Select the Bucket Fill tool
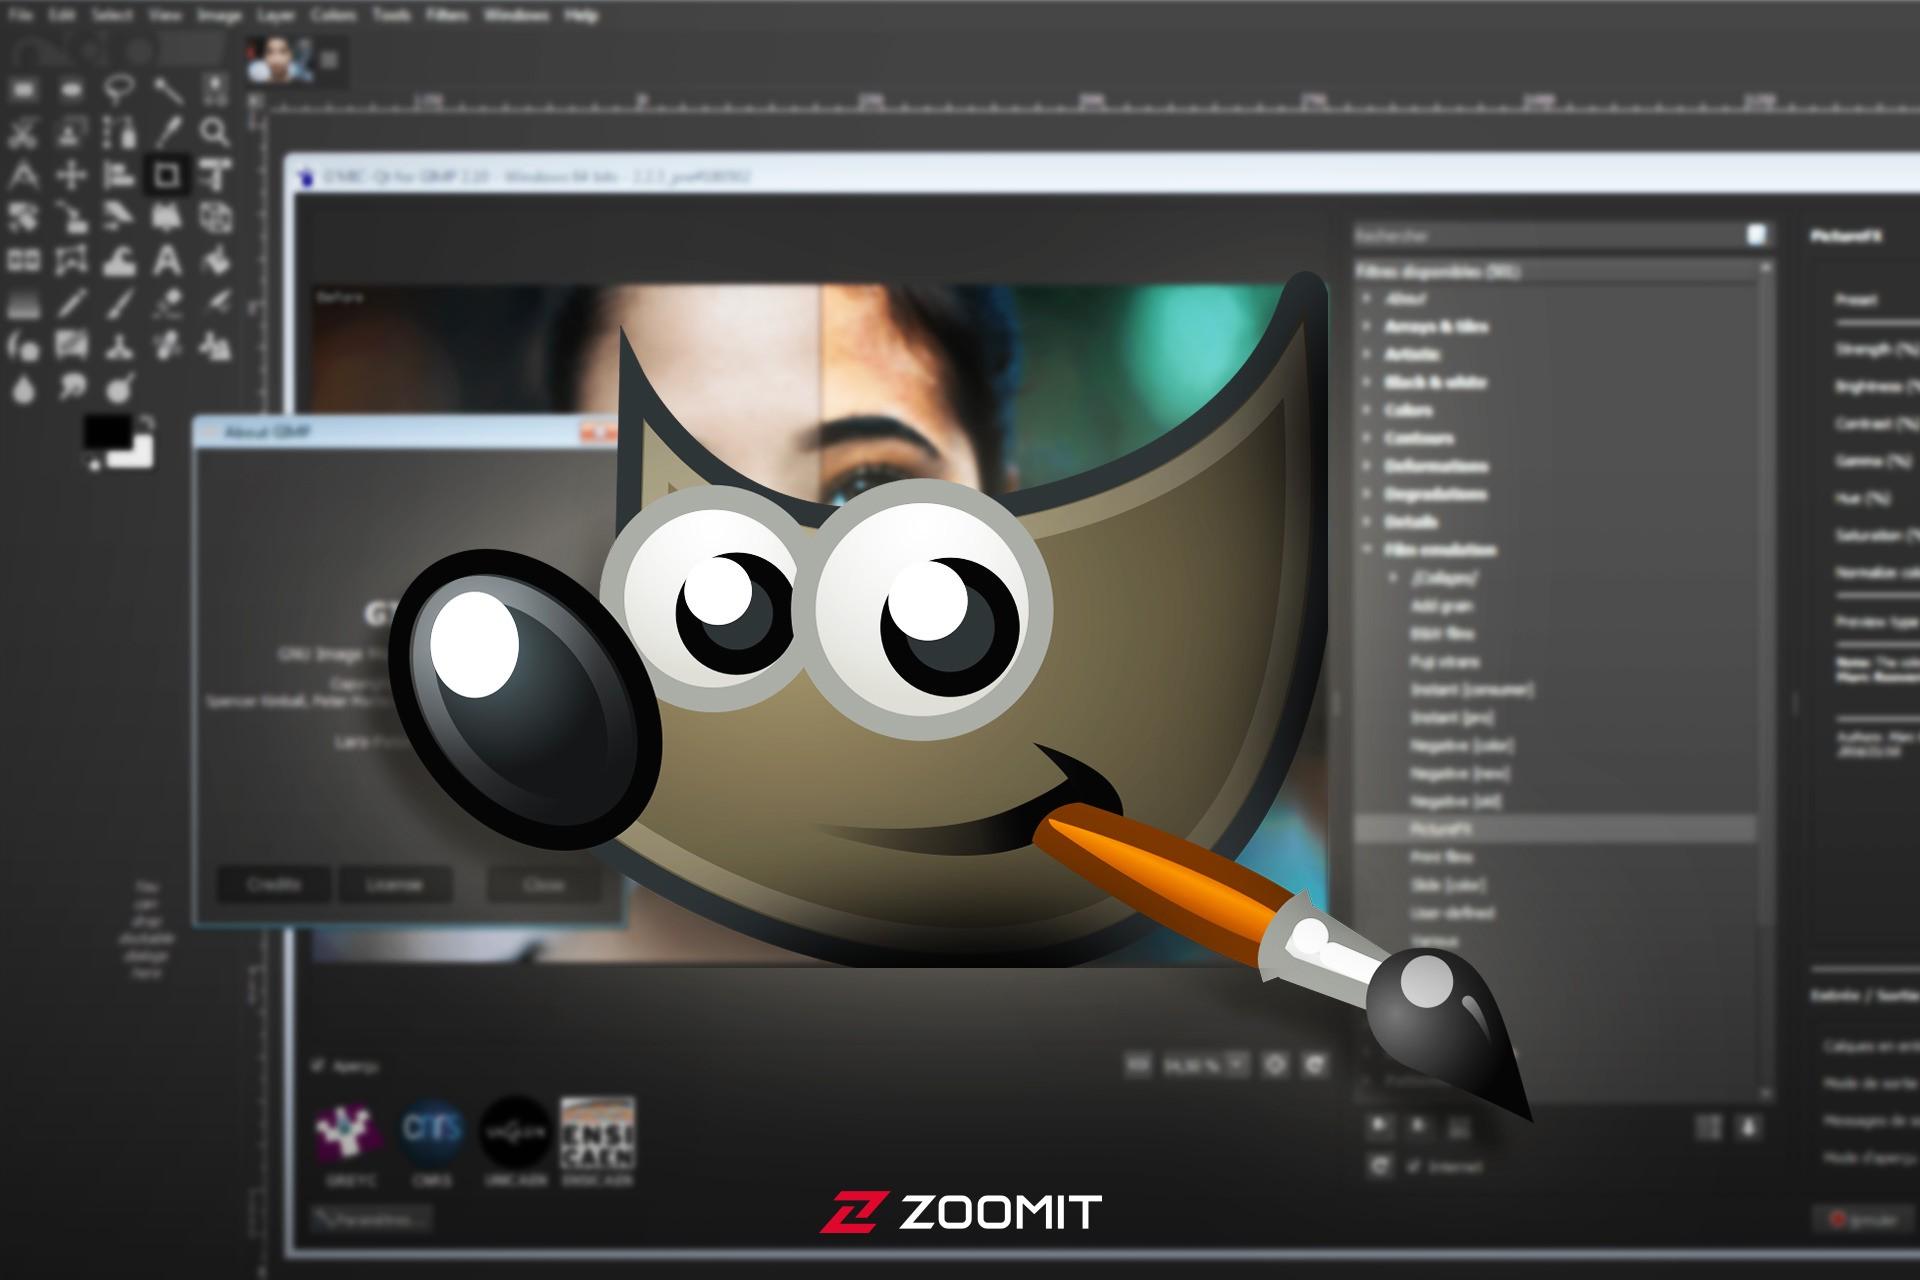This screenshot has width=1920, height=1280. (x=215, y=262)
